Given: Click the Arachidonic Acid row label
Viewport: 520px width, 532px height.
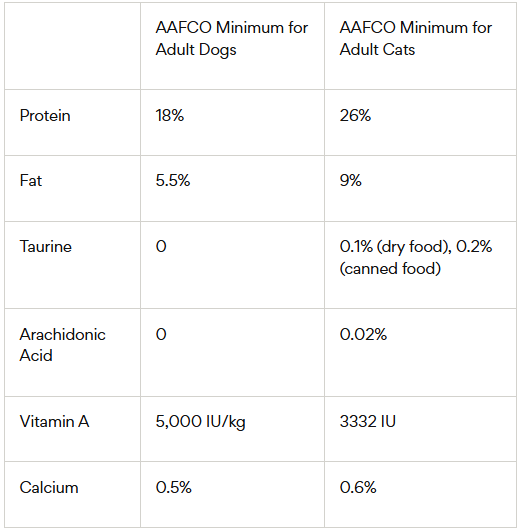Looking at the screenshot, I should 62,345.
